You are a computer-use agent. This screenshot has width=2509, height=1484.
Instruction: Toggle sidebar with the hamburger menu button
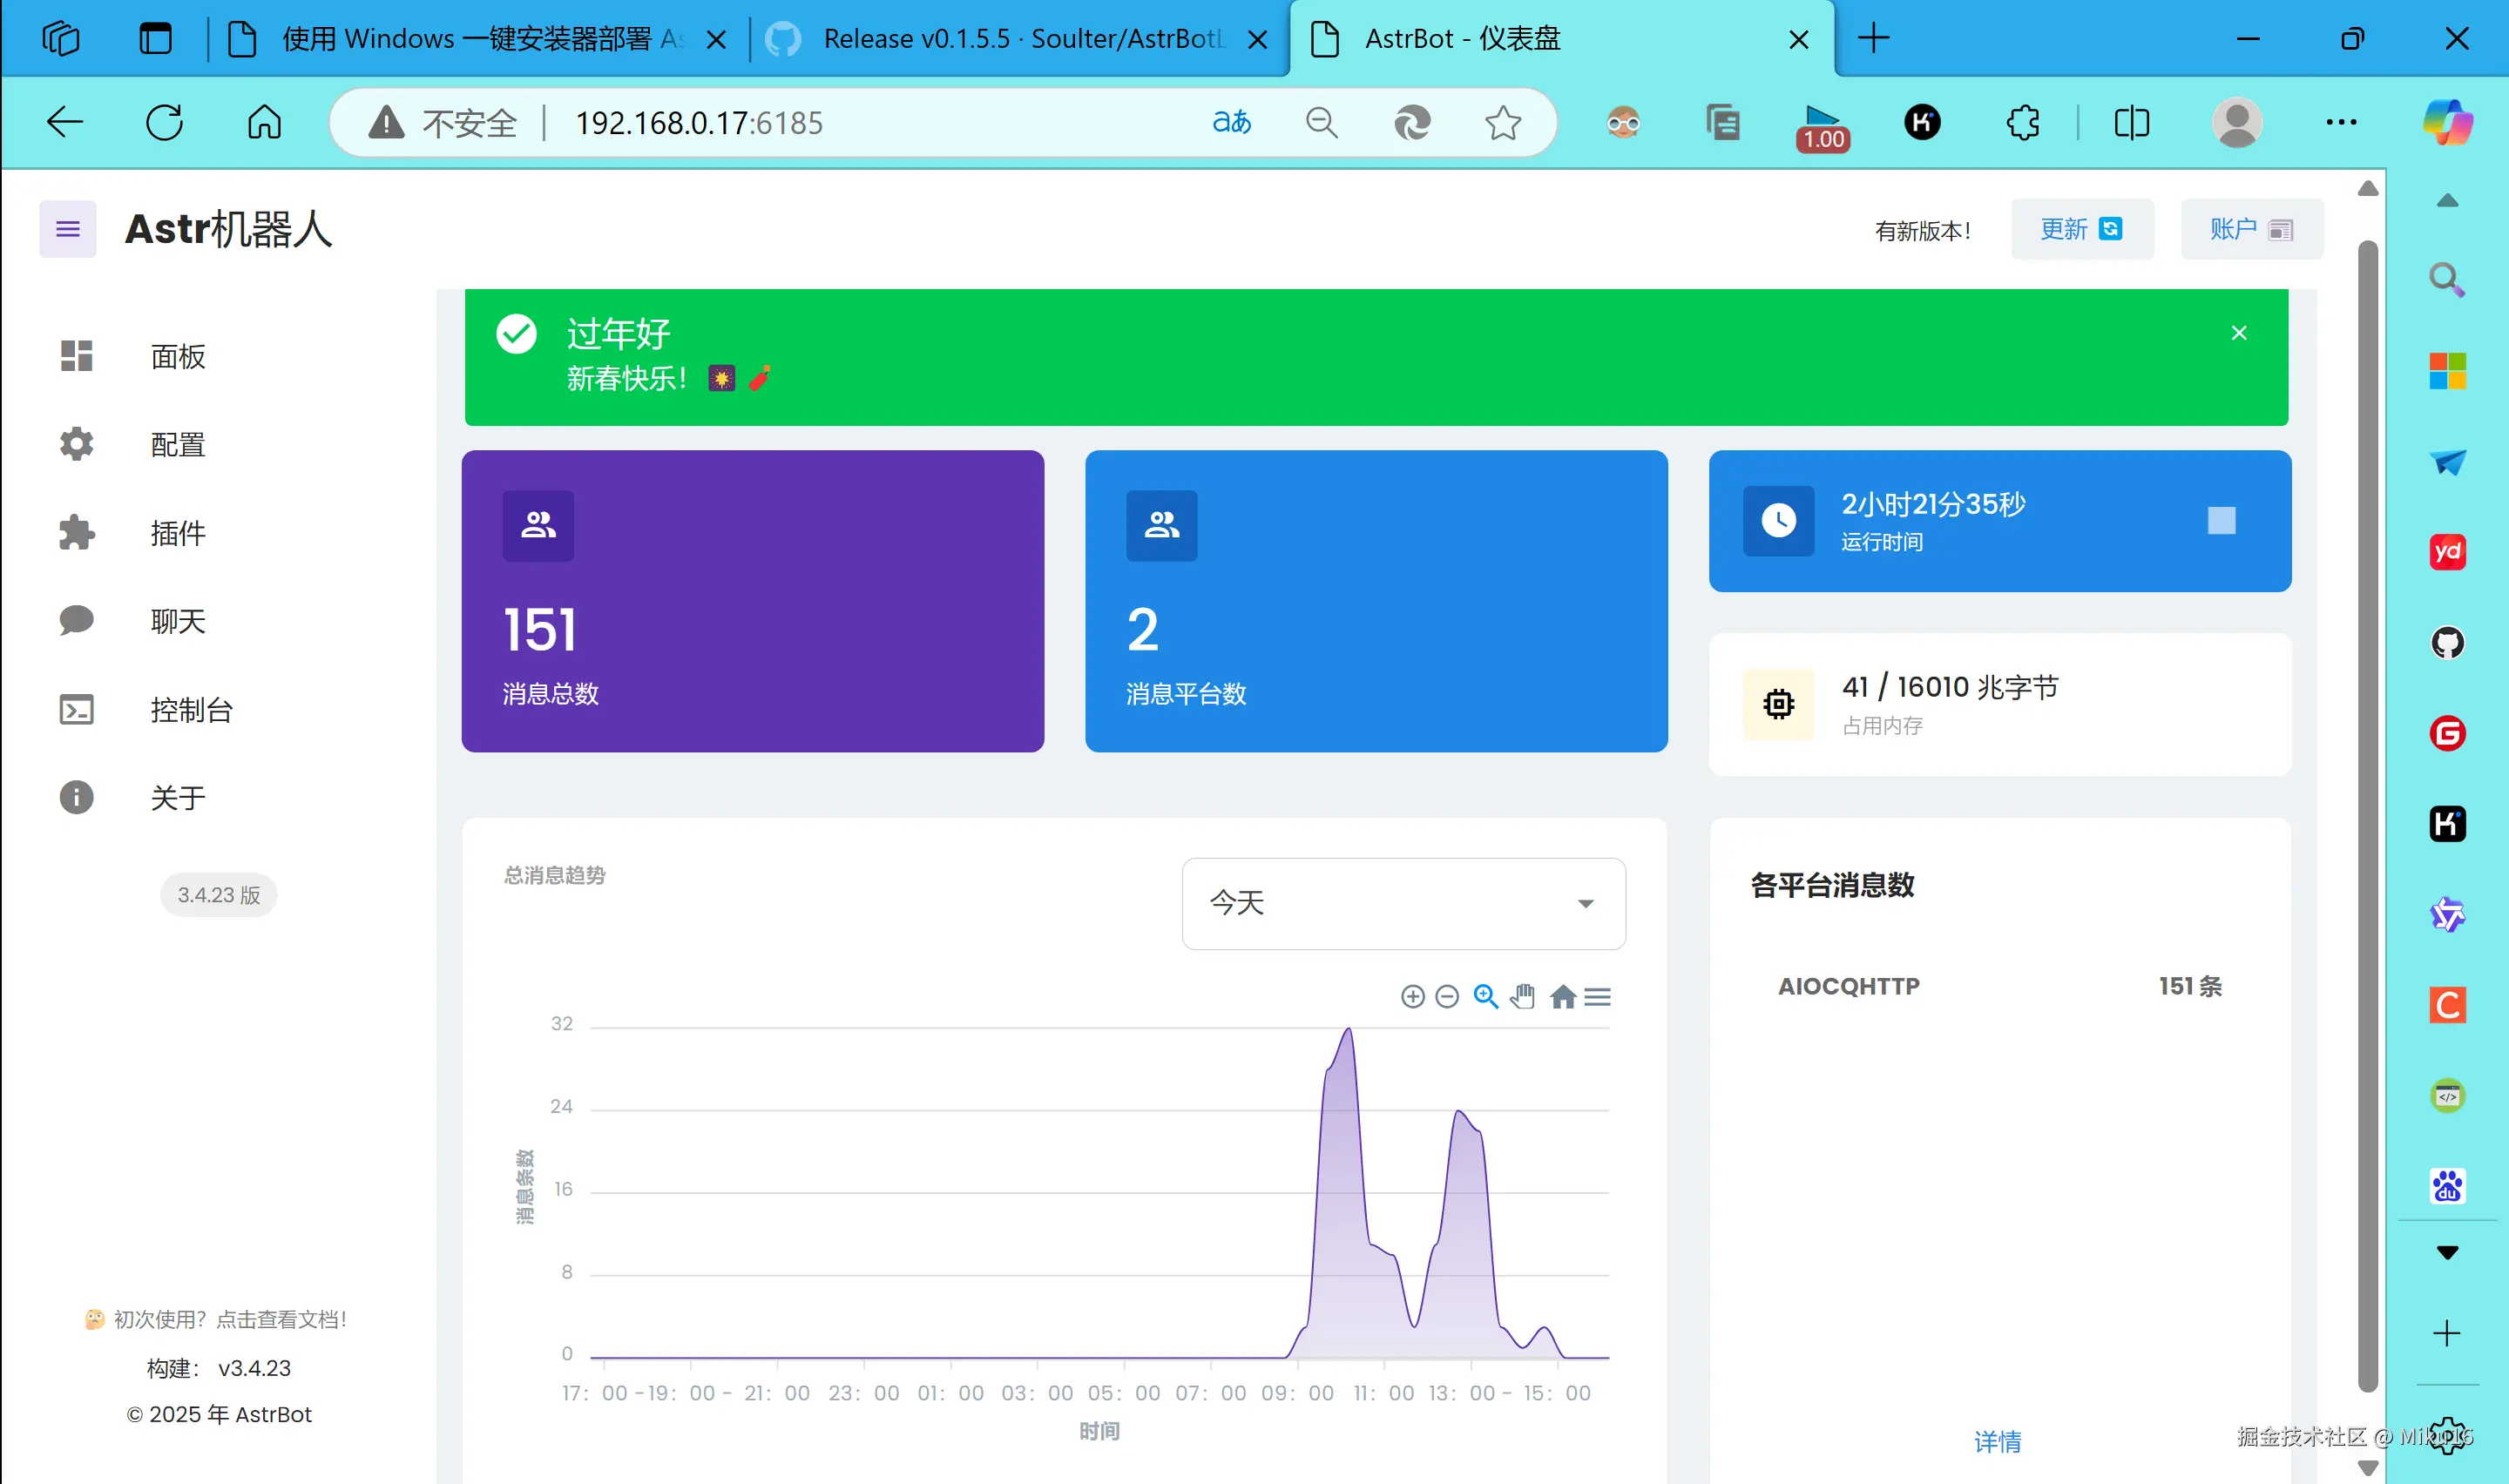[68, 229]
